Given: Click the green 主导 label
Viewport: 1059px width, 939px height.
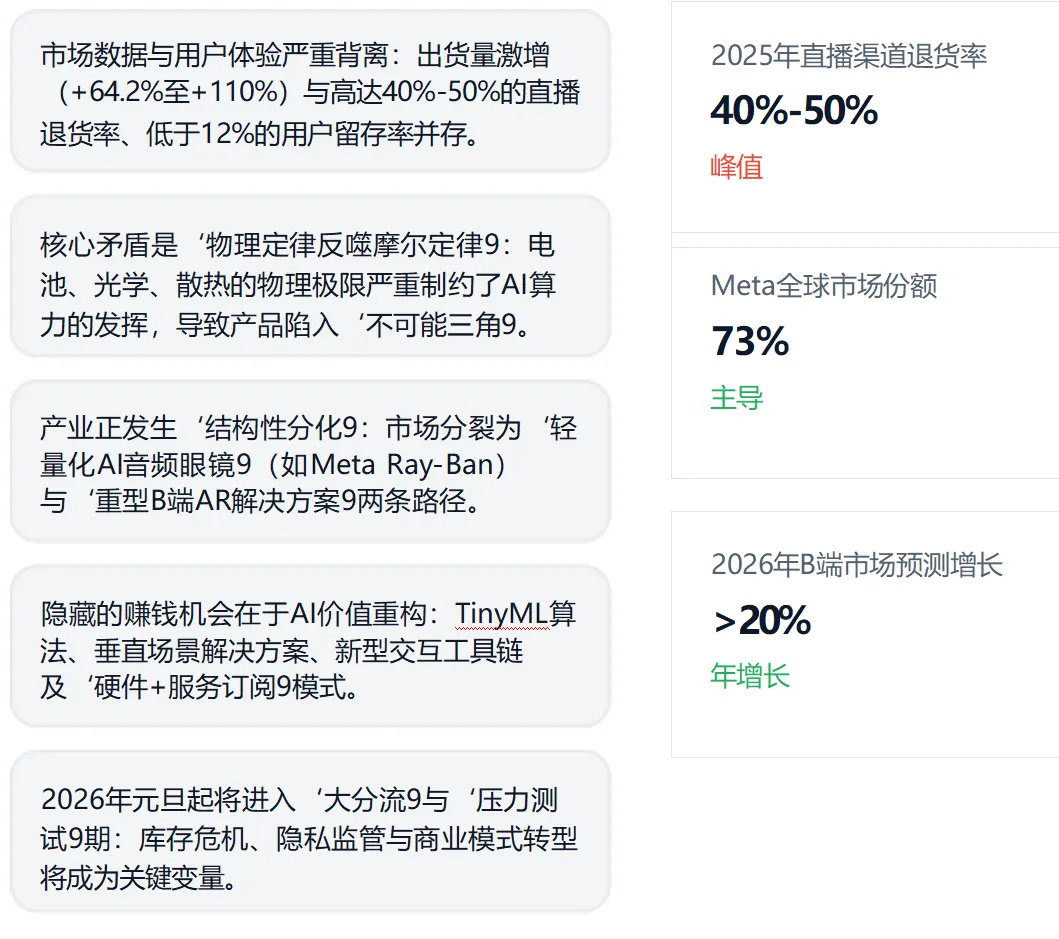Looking at the screenshot, I should point(737,398).
